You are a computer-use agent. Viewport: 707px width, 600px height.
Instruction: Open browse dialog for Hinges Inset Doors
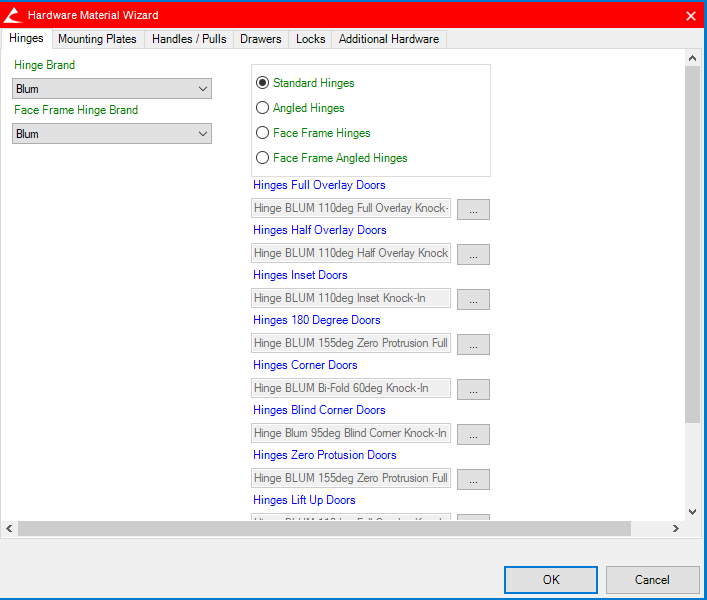coord(473,299)
